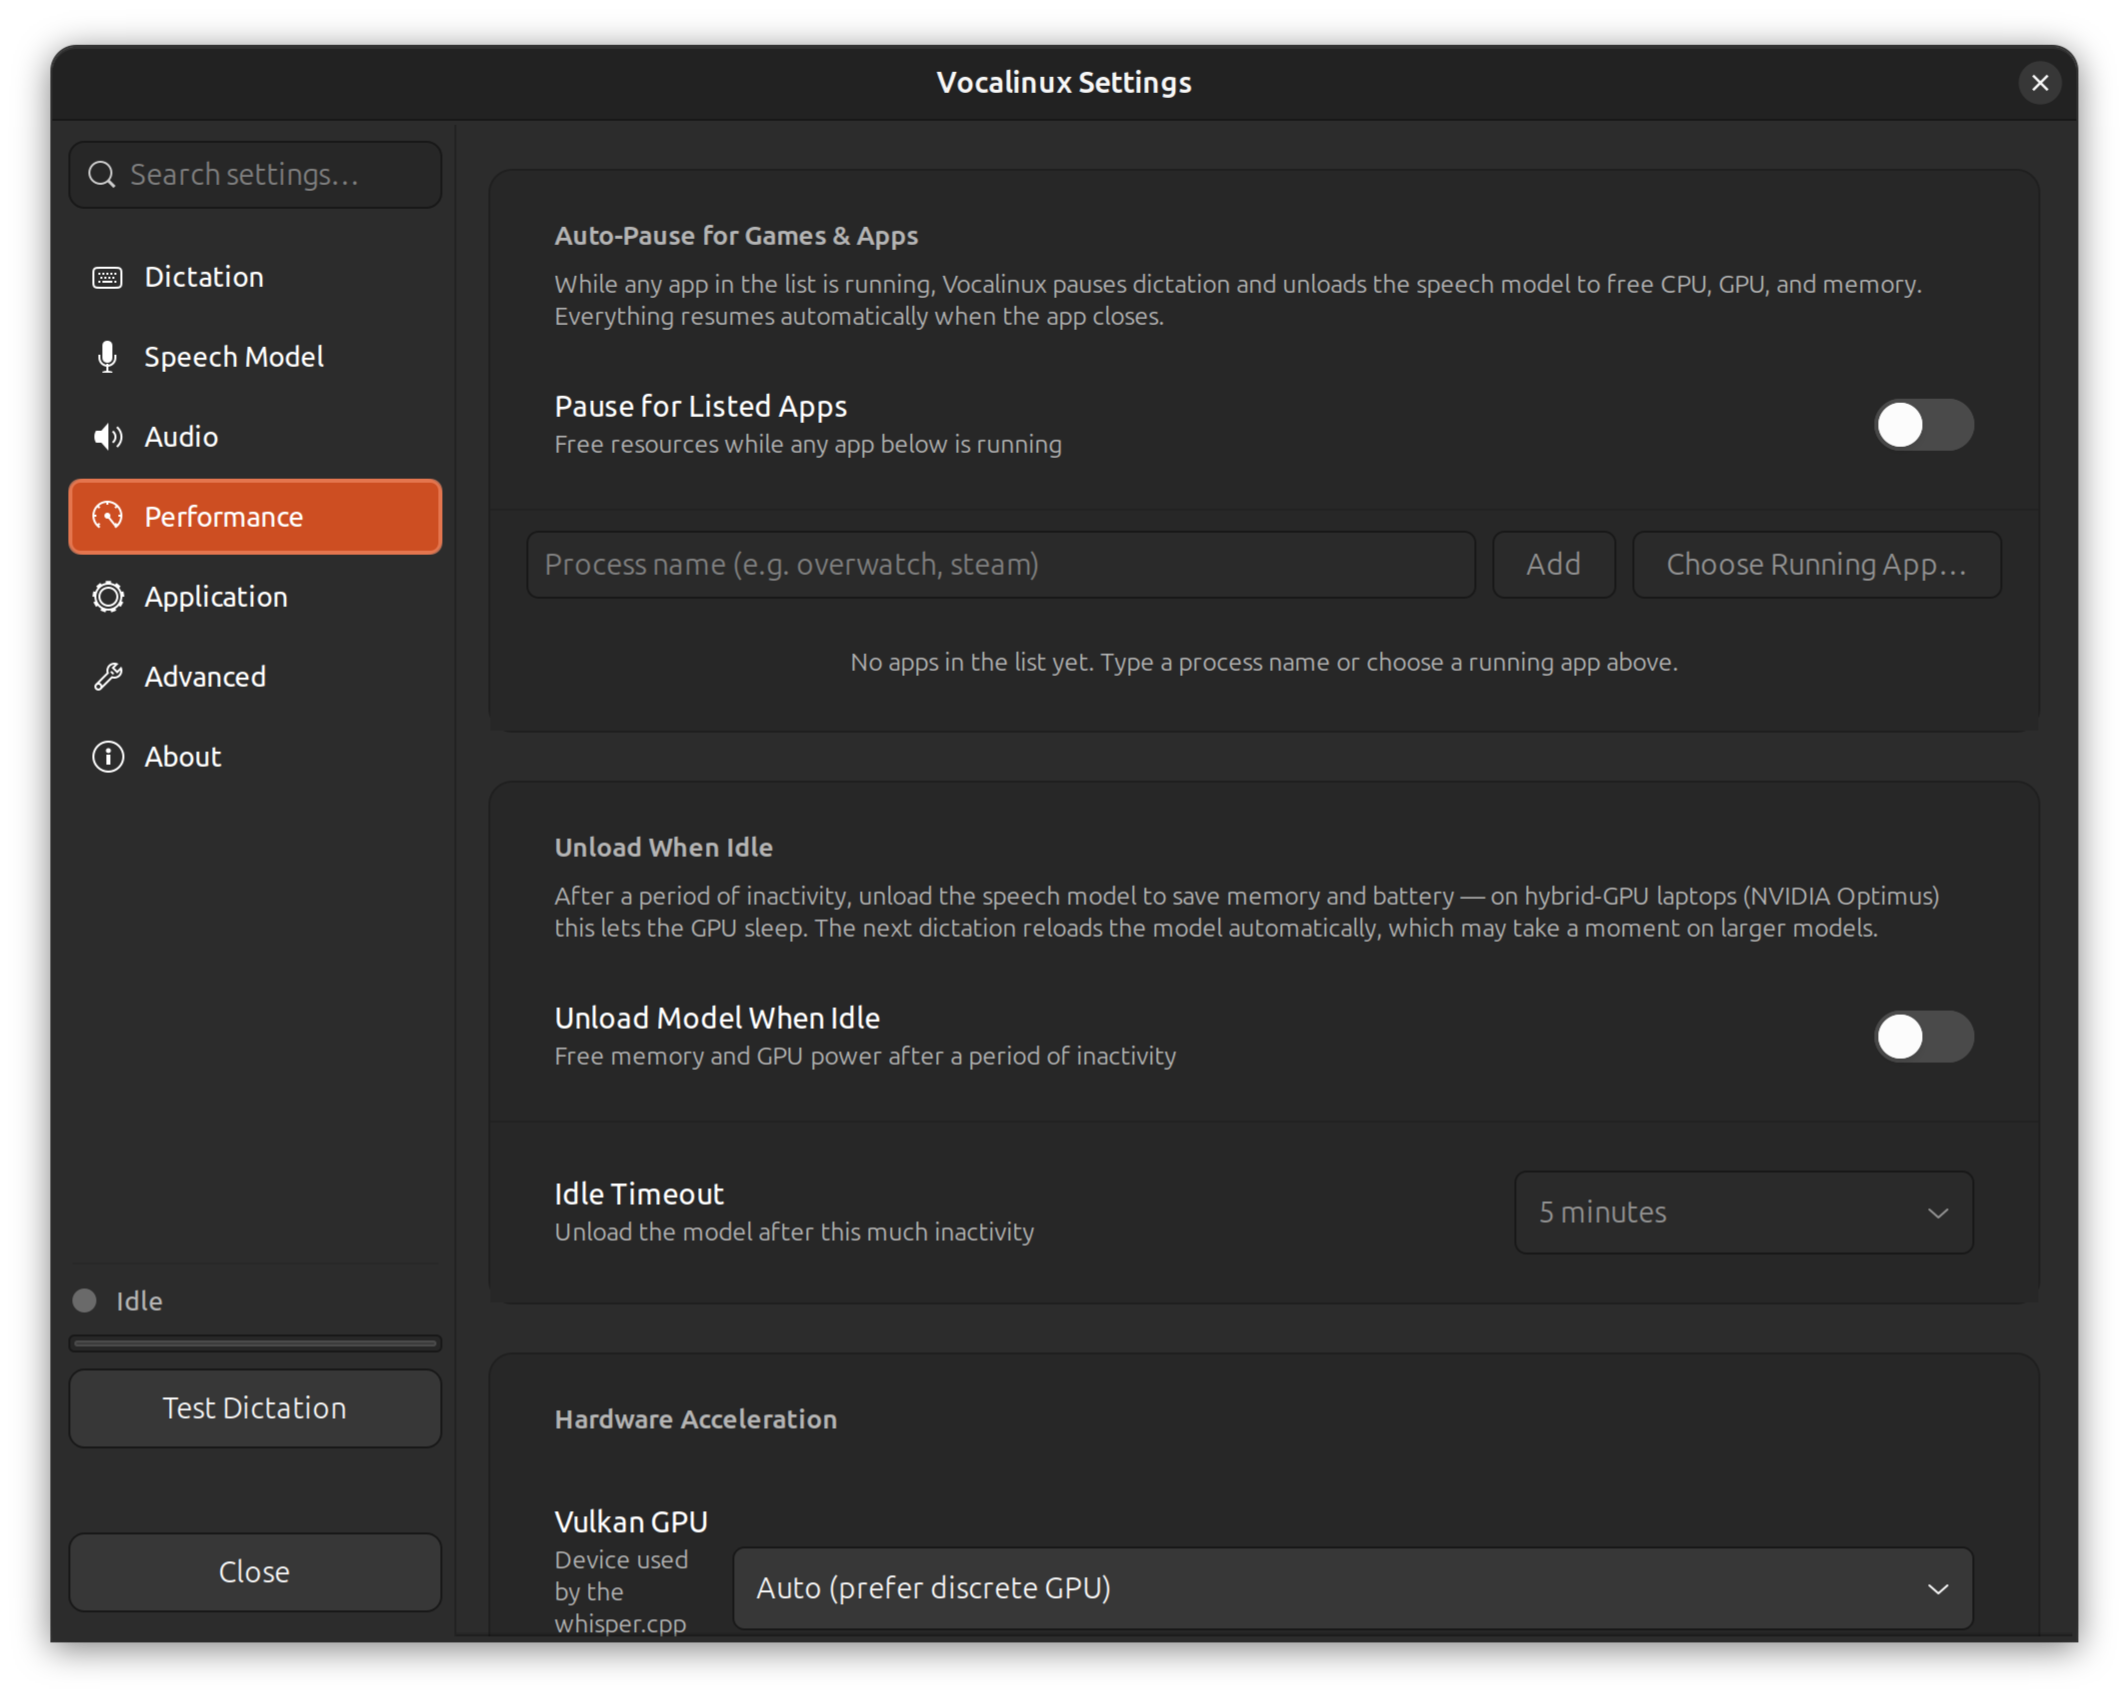2128x1698 pixels.
Task: Click the gauge icon beside Performance
Action: point(107,516)
